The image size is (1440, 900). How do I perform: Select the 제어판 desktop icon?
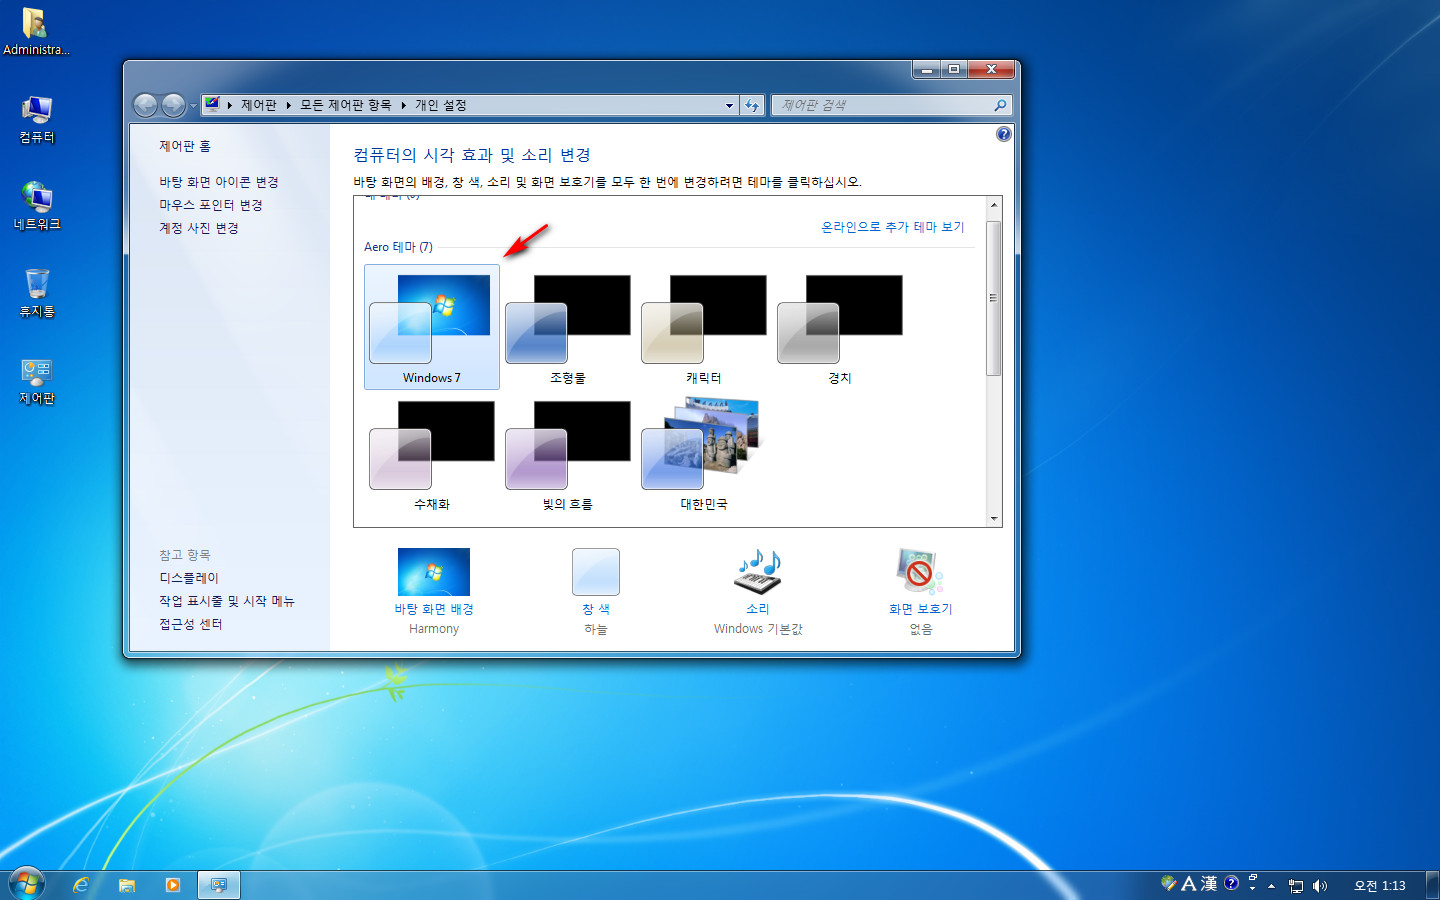37,381
